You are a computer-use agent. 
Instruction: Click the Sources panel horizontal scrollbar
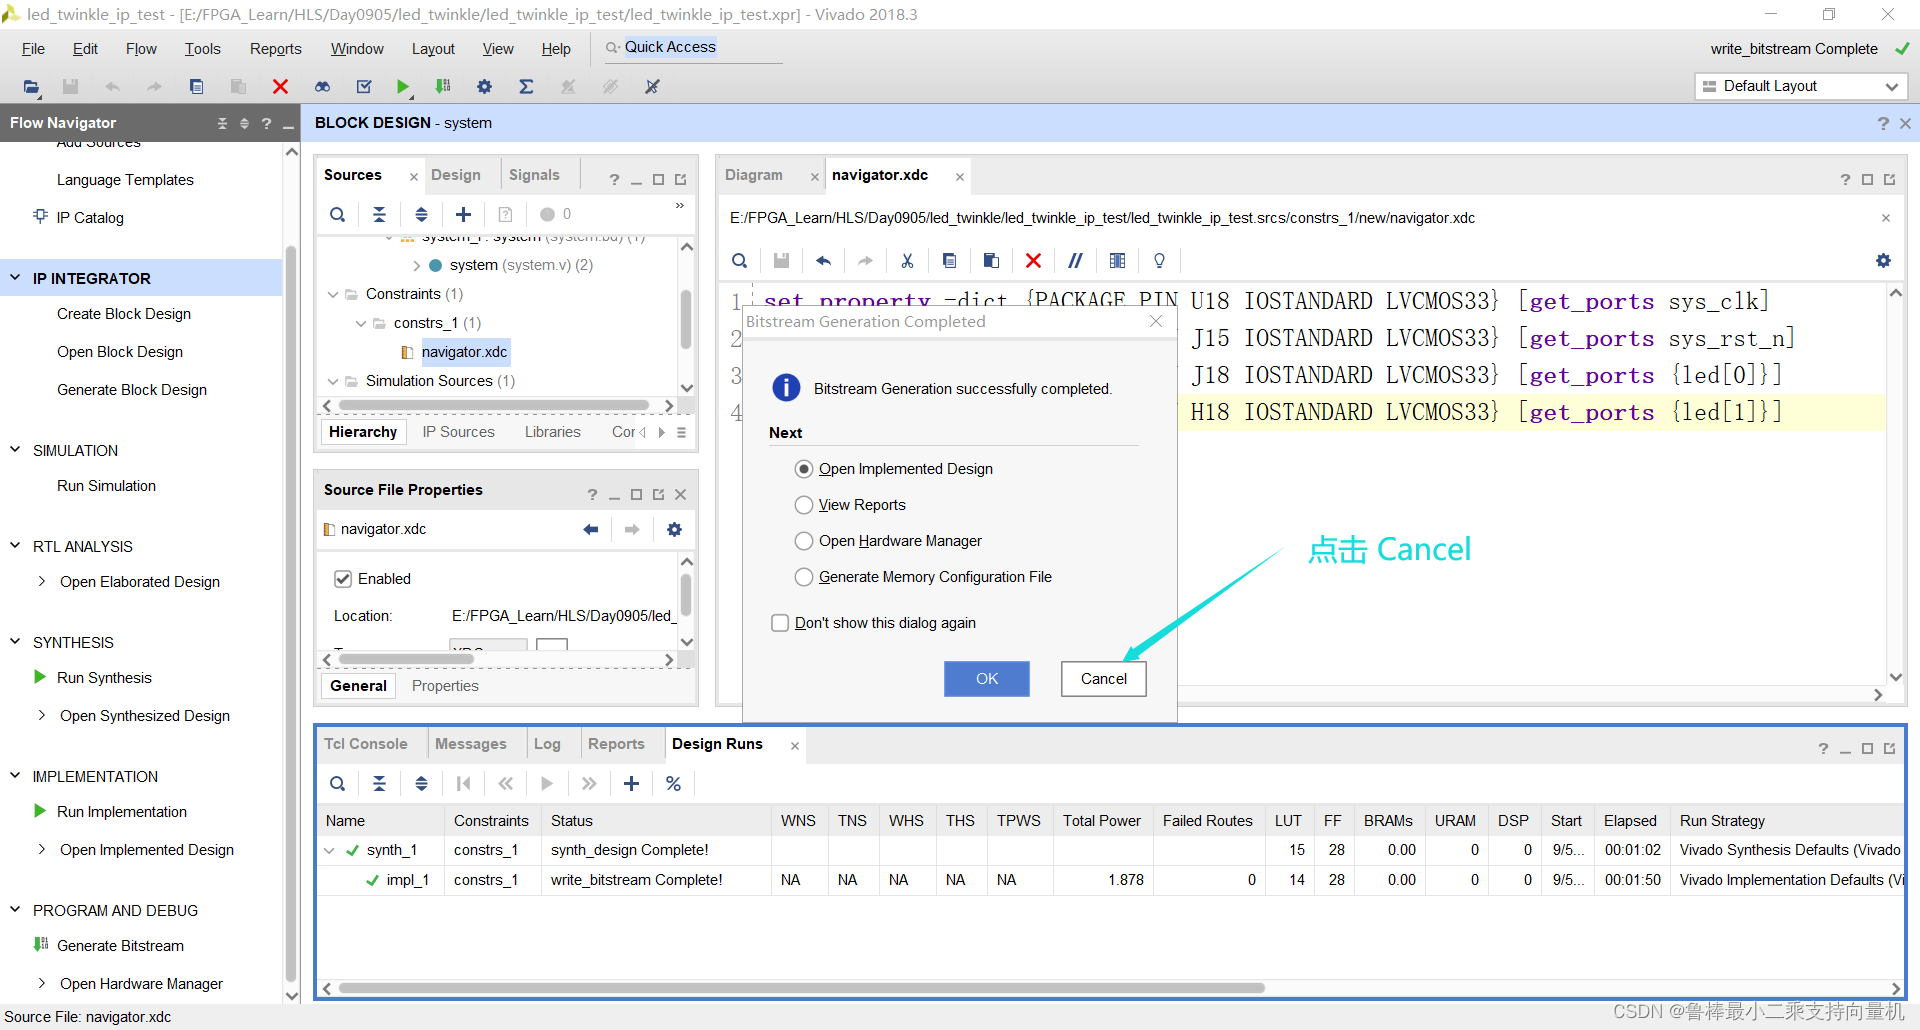pos(495,406)
